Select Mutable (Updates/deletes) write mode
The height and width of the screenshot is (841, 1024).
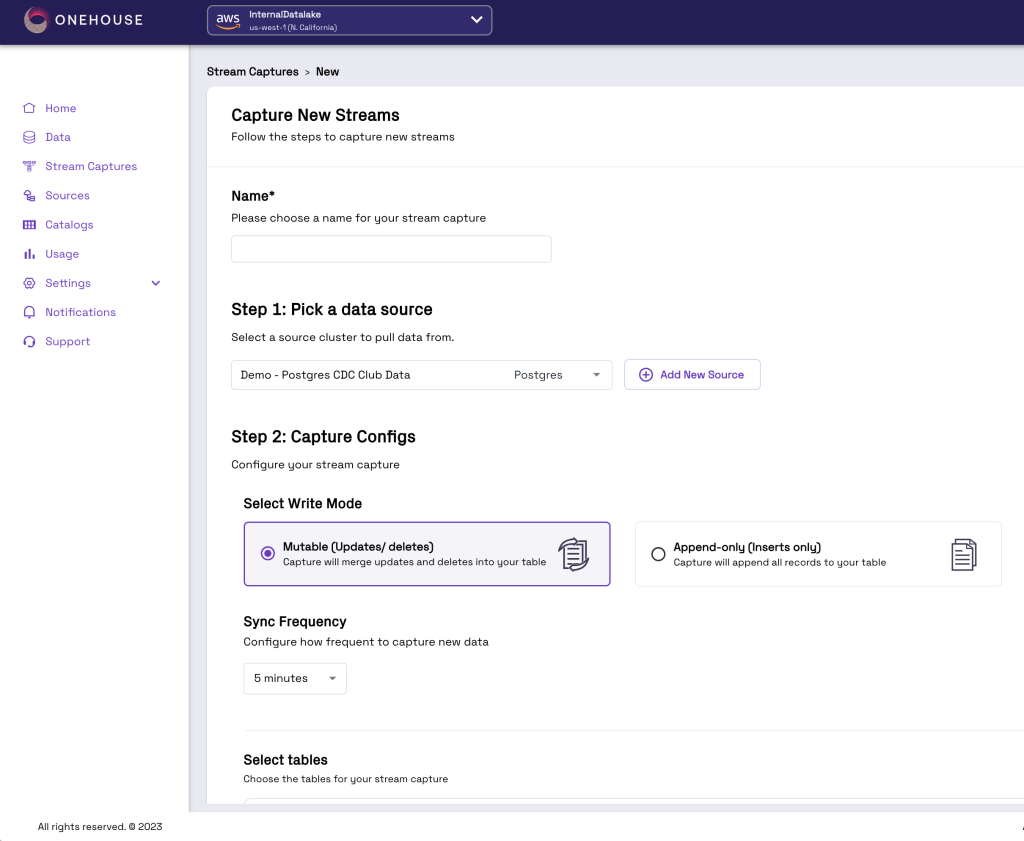(x=267, y=552)
